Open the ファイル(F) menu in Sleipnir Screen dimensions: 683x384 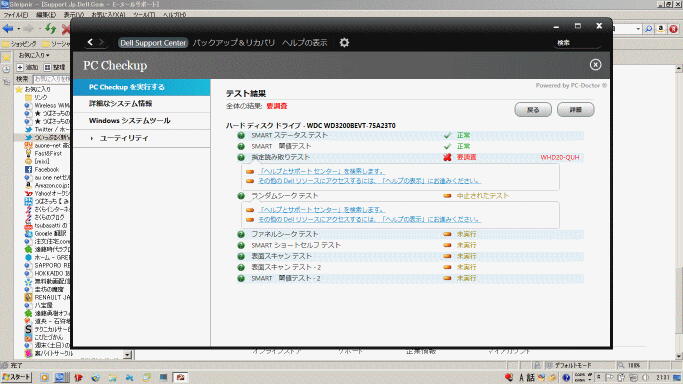click(x=16, y=15)
